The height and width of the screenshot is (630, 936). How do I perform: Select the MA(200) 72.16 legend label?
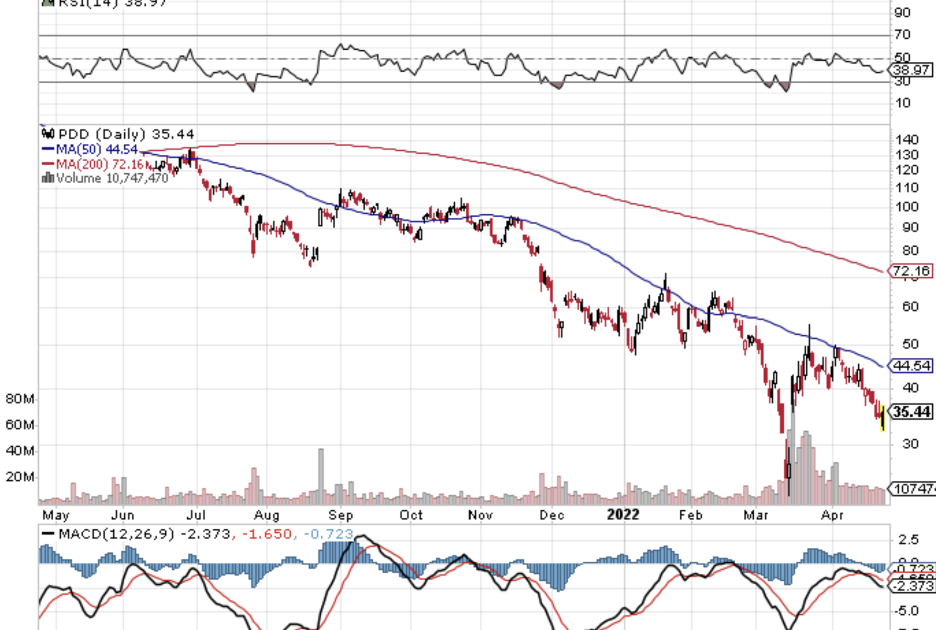(x=101, y=163)
